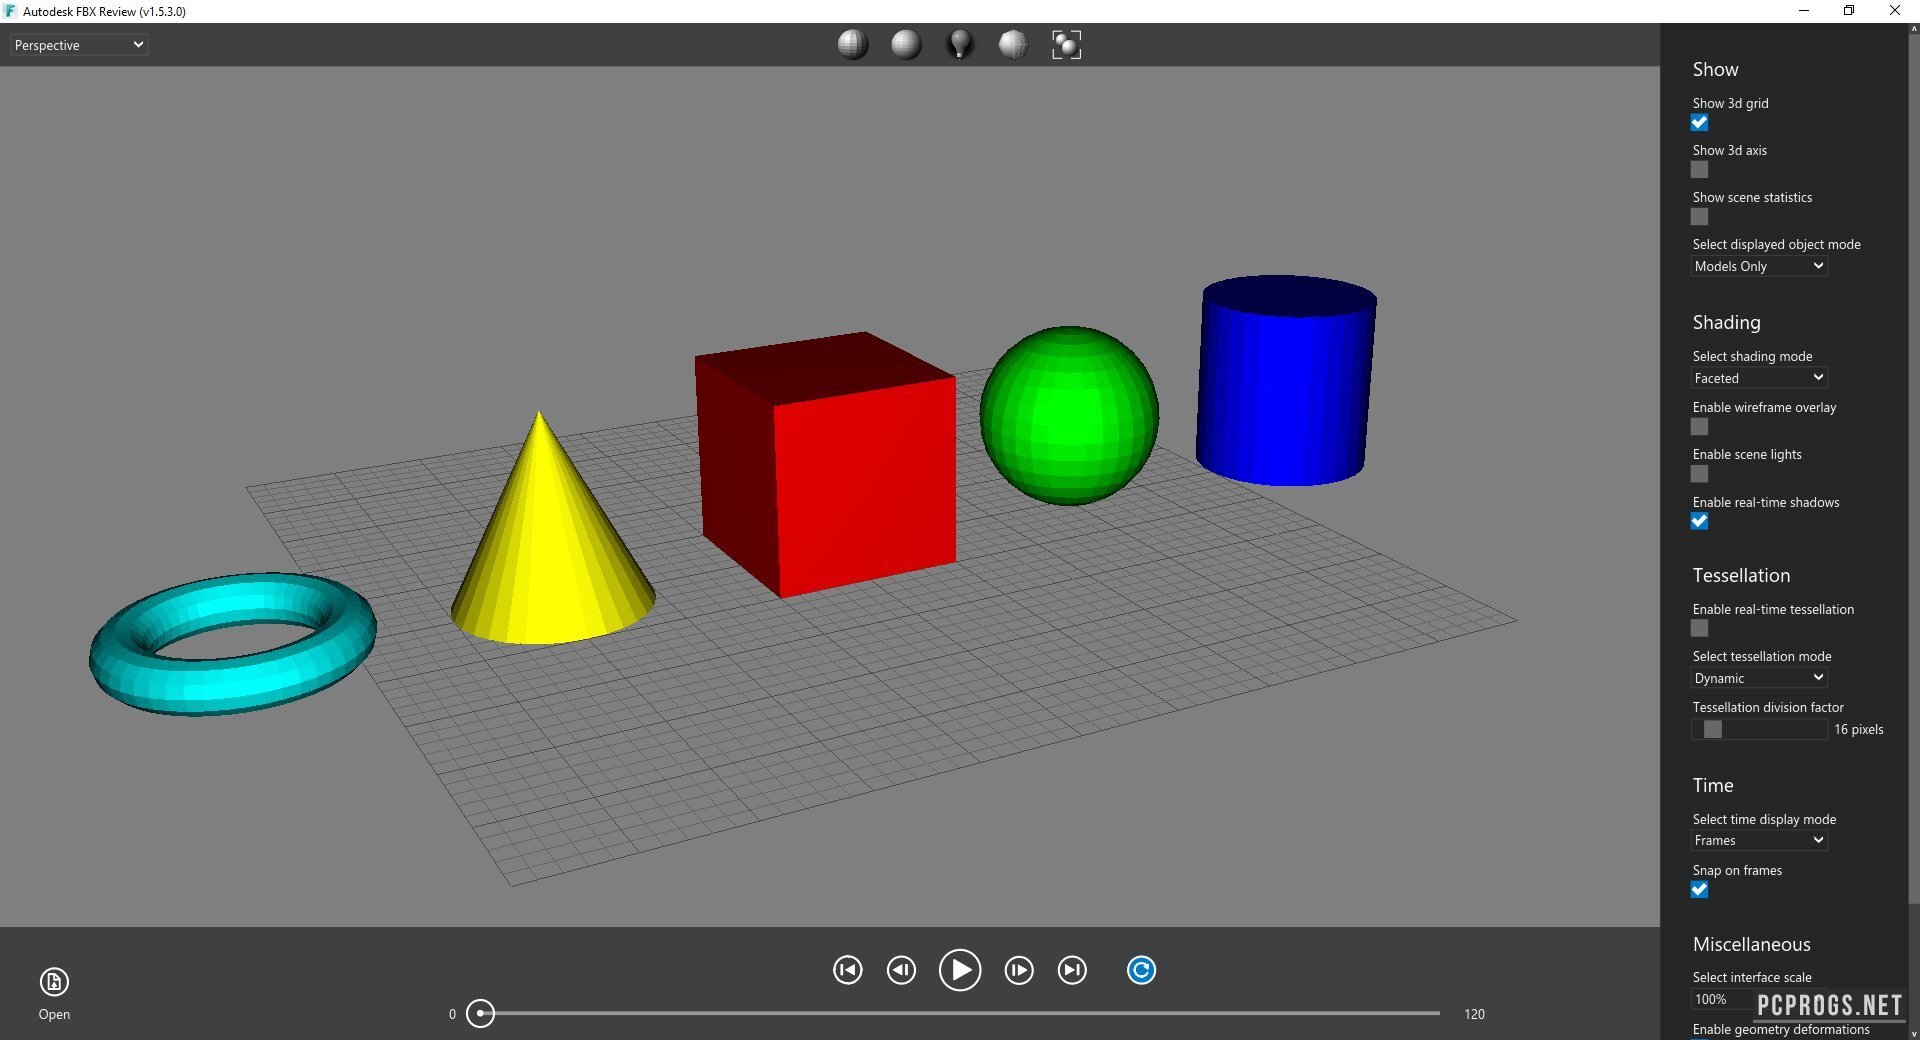Image resolution: width=1920 pixels, height=1040 pixels.
Task: Step back one frame
Action: click(901, 970)
